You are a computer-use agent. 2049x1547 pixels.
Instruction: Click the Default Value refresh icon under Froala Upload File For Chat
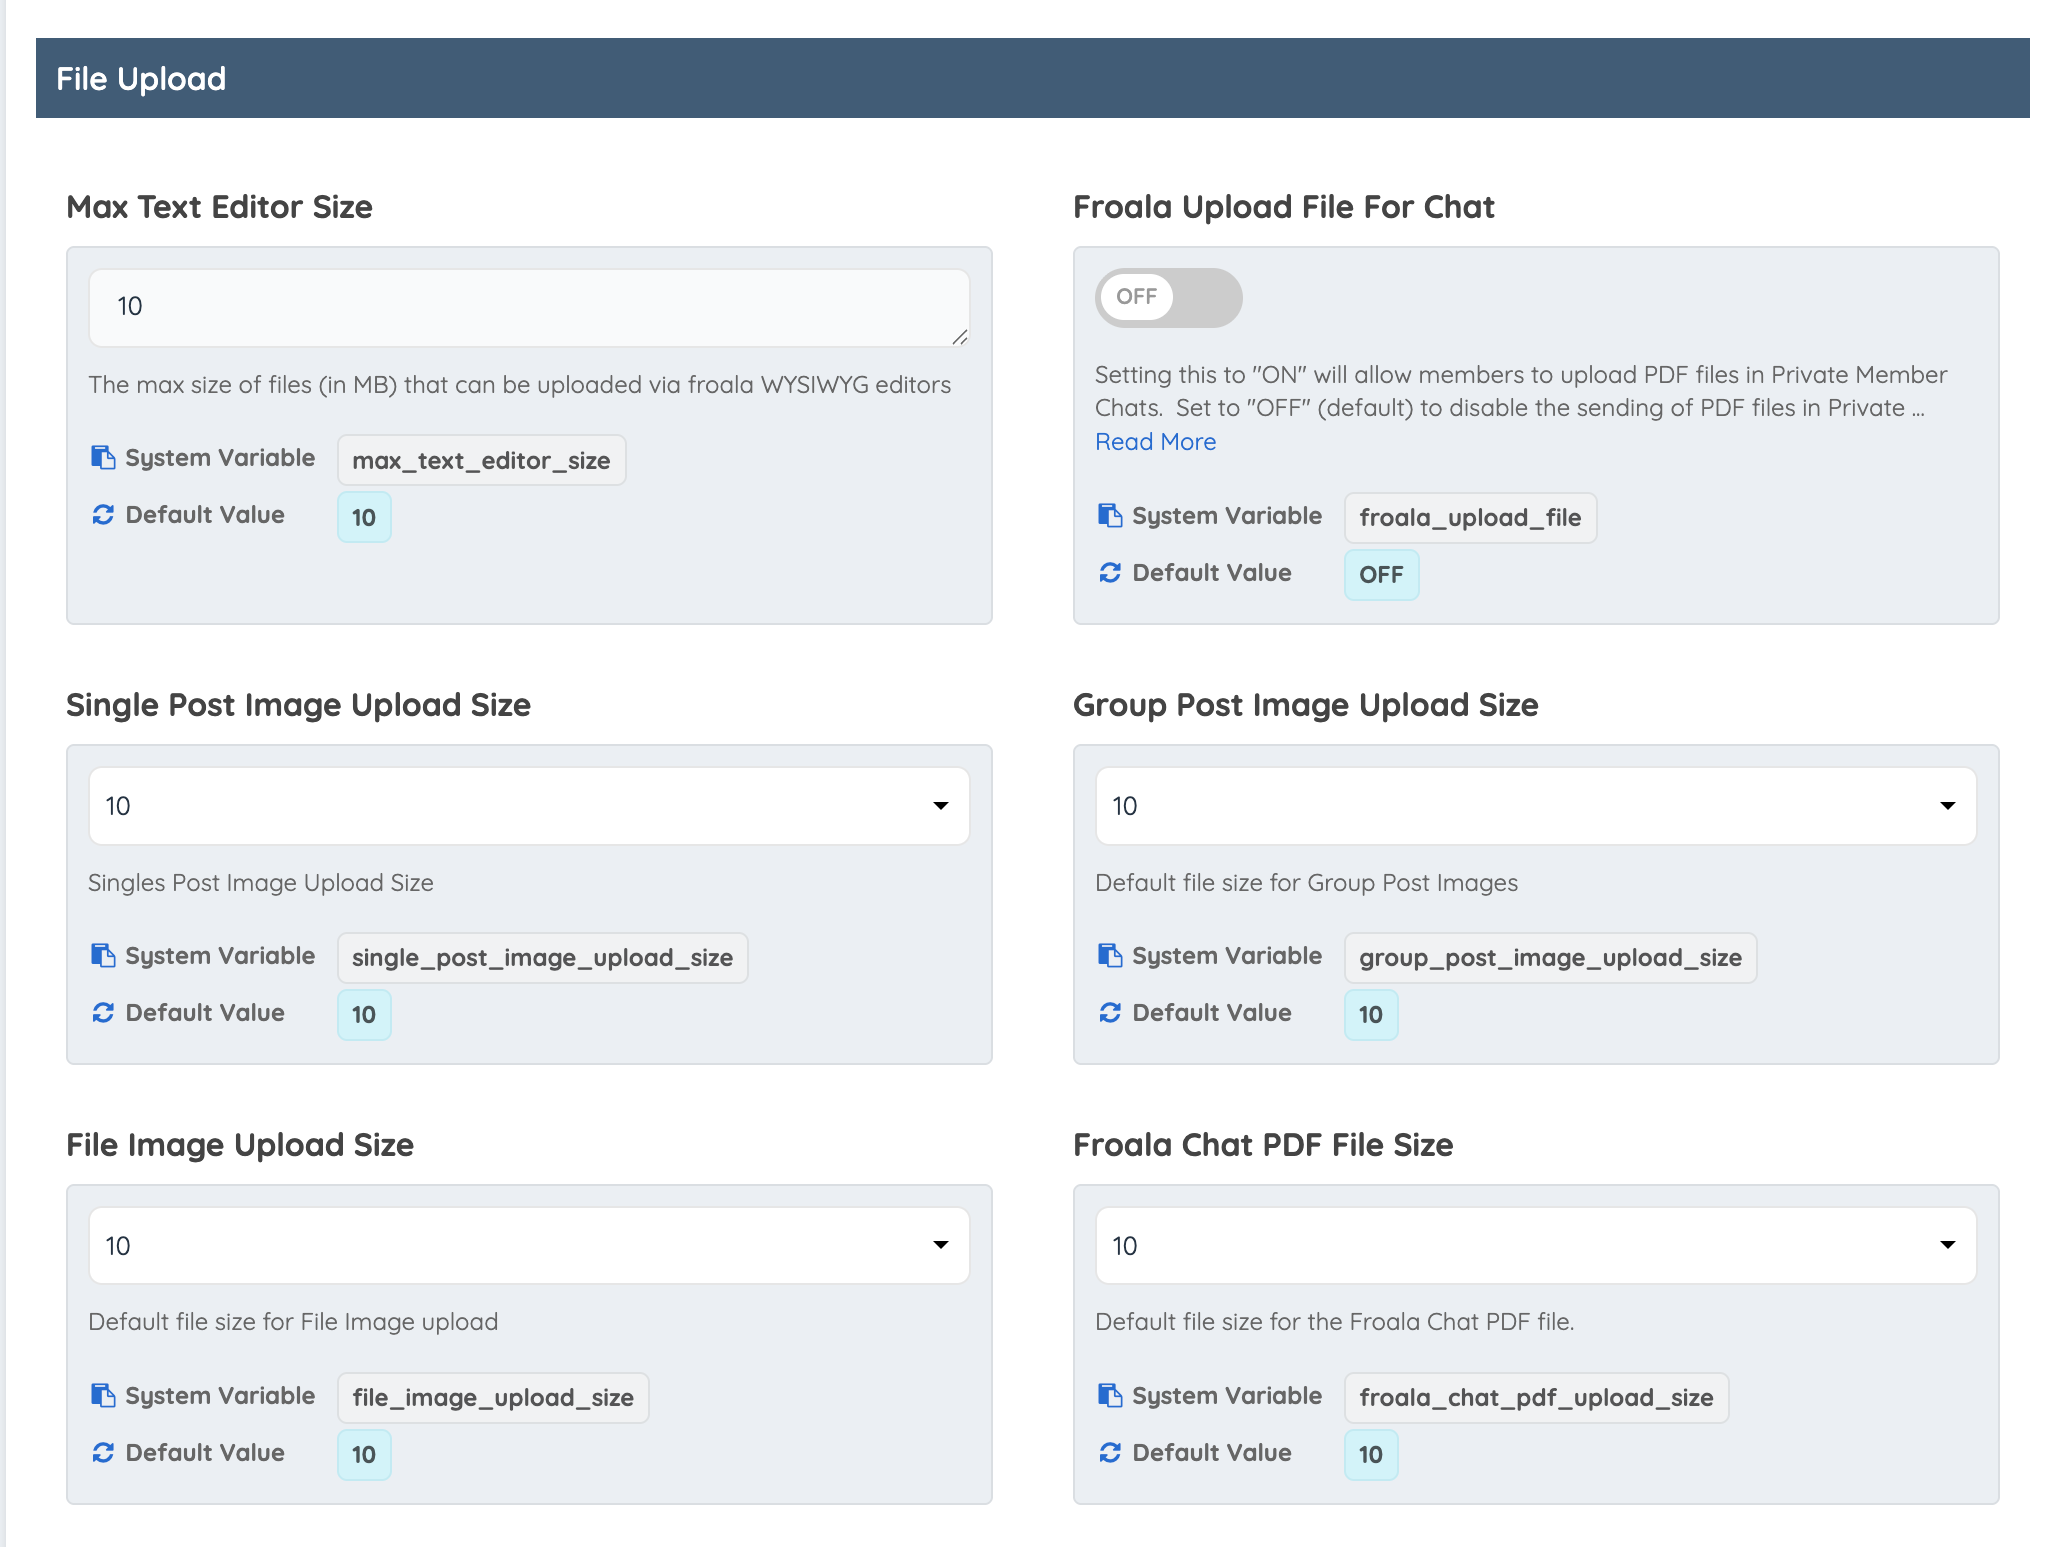(x=1110, y=573)
